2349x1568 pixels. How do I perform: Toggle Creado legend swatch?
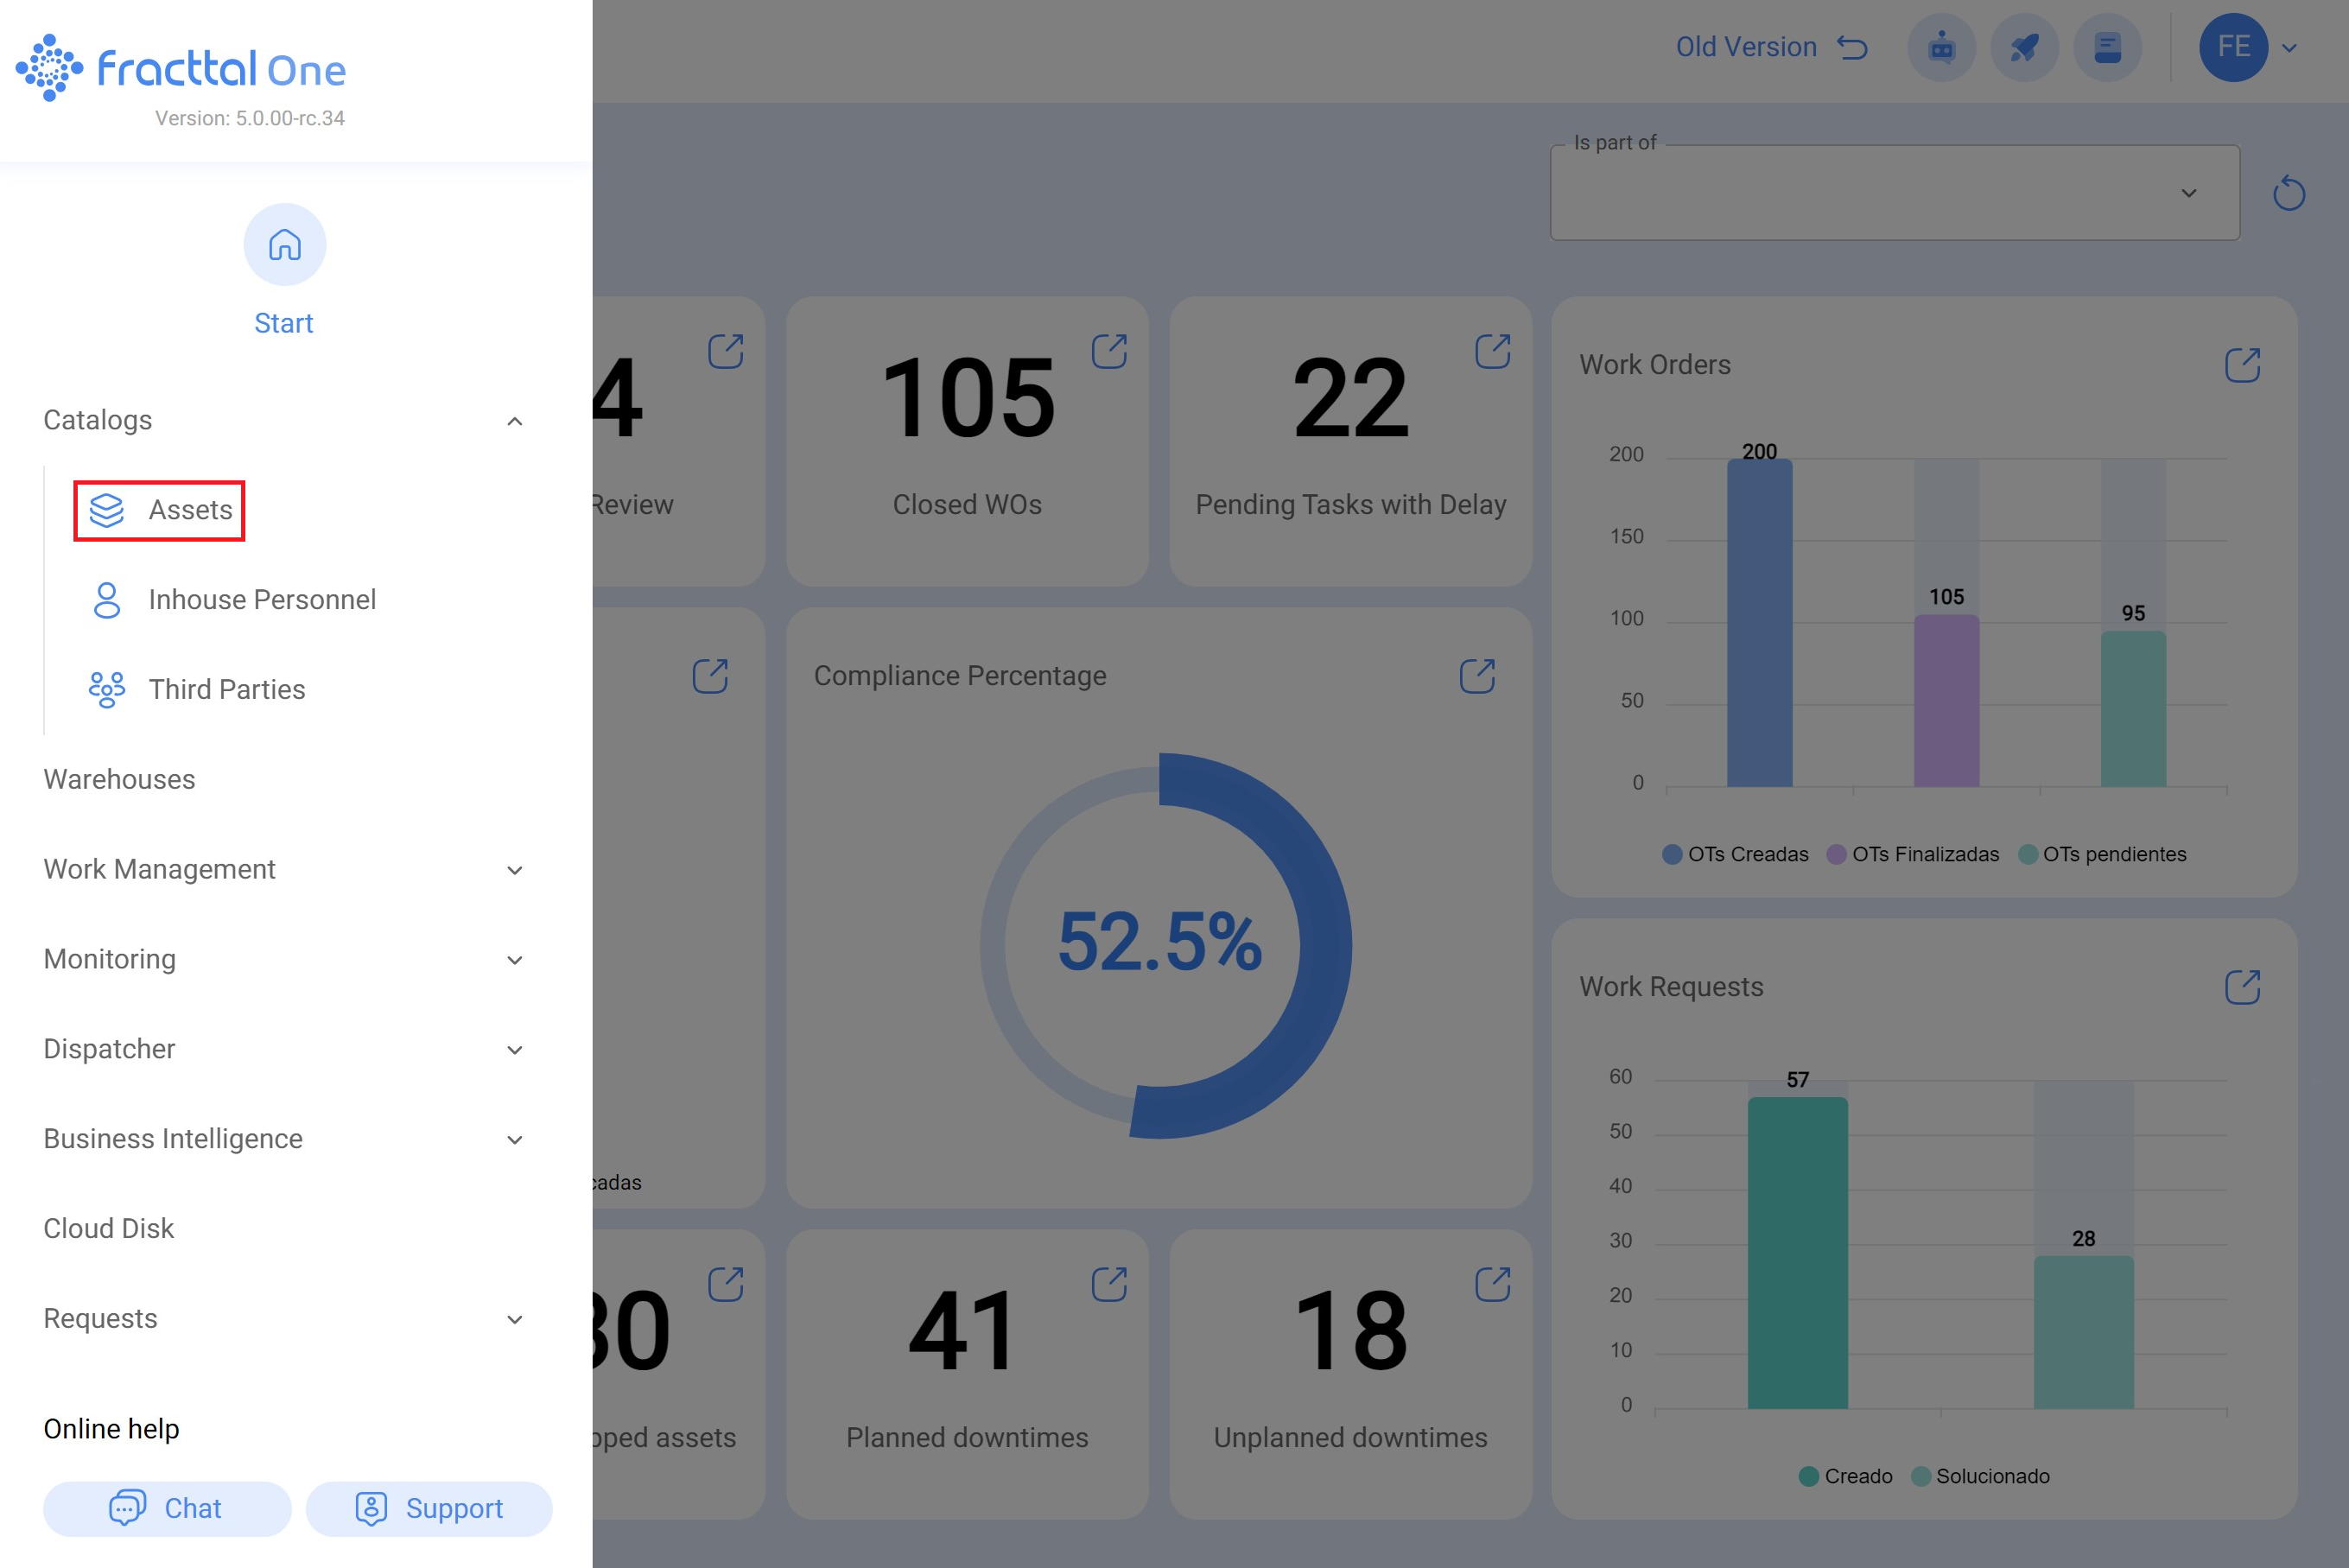click(x=1808, y=1476)
